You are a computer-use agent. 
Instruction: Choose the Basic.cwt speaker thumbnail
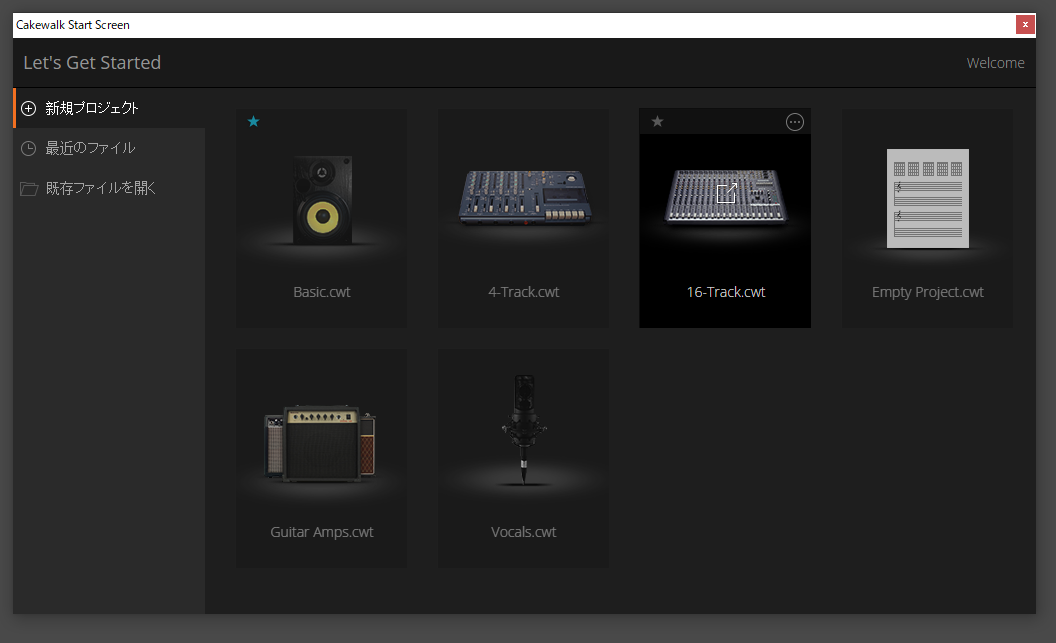(322, 200)
